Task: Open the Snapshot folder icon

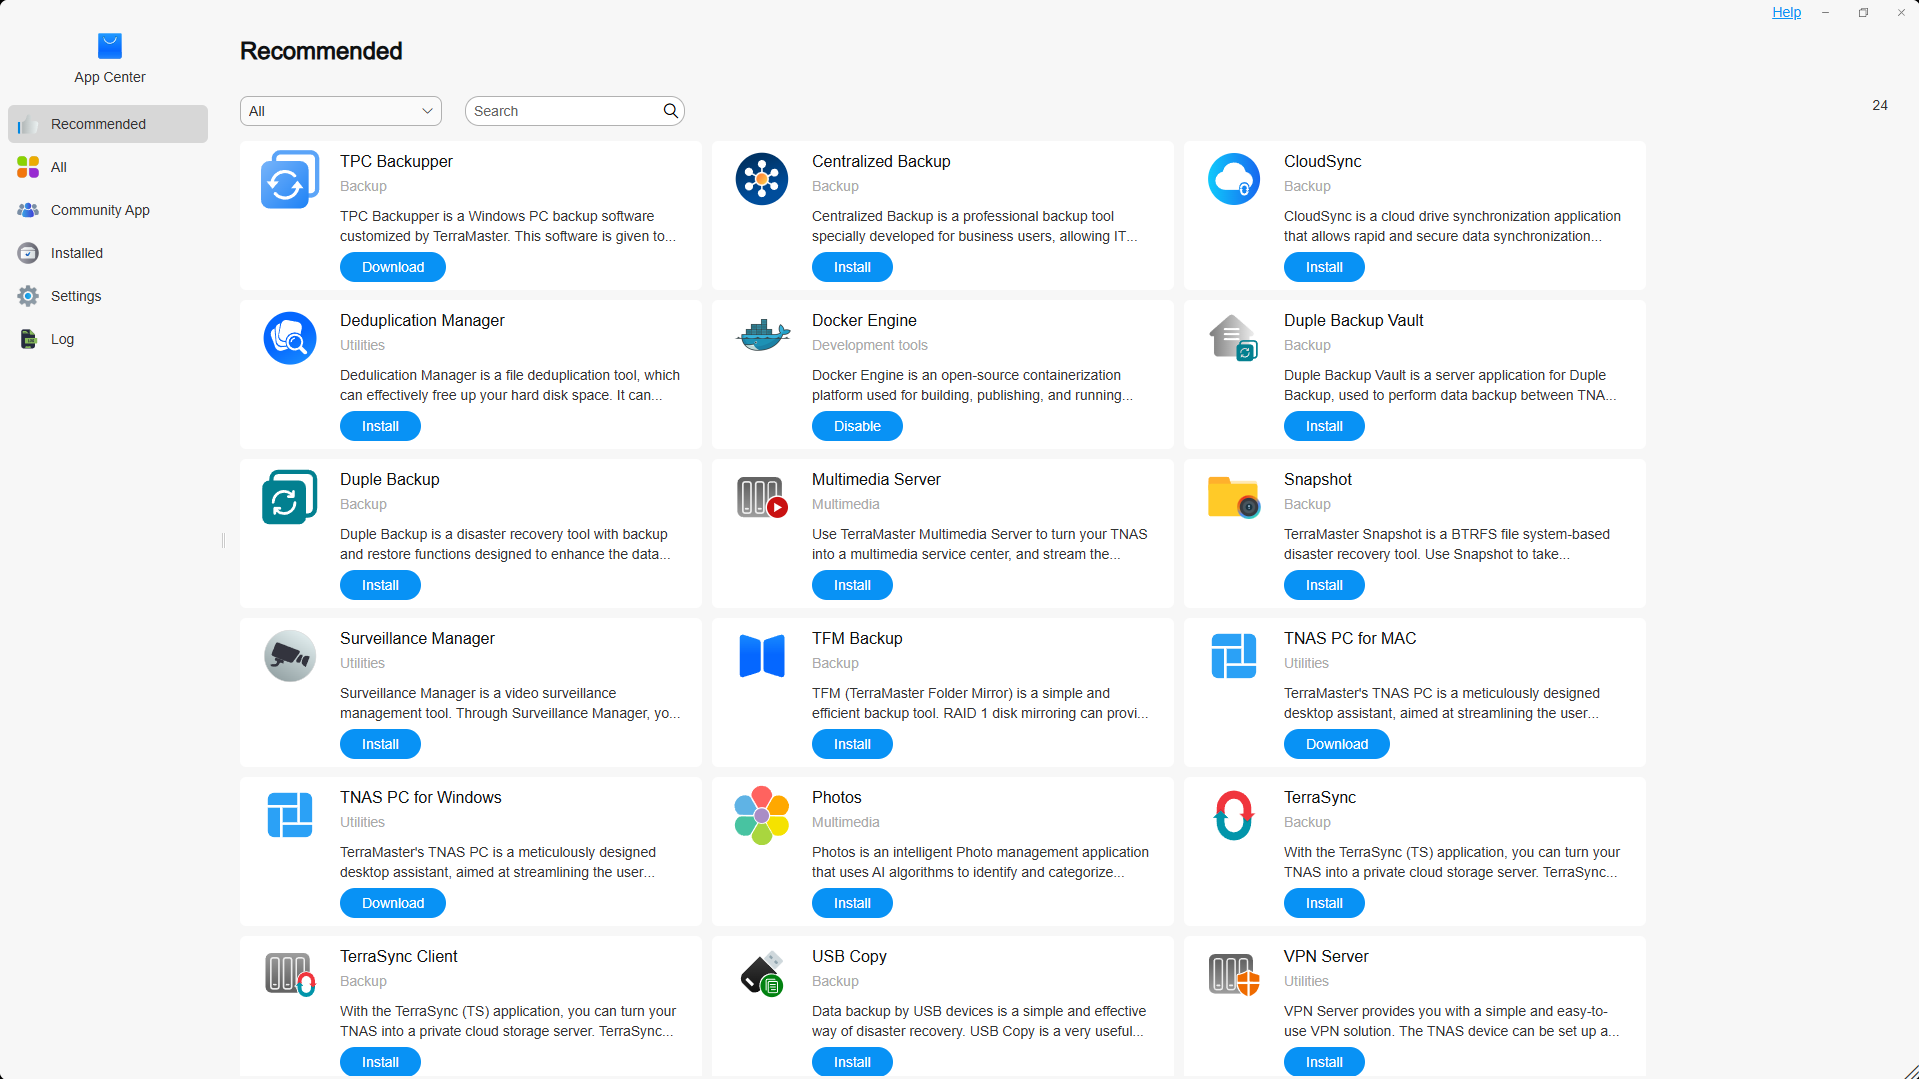Action: click(1234, 497)
